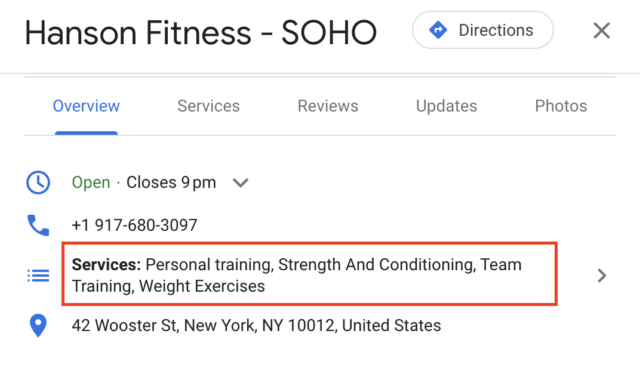640x371 pixels.
Task: Select the Overview tab
Action: point(86,106)
